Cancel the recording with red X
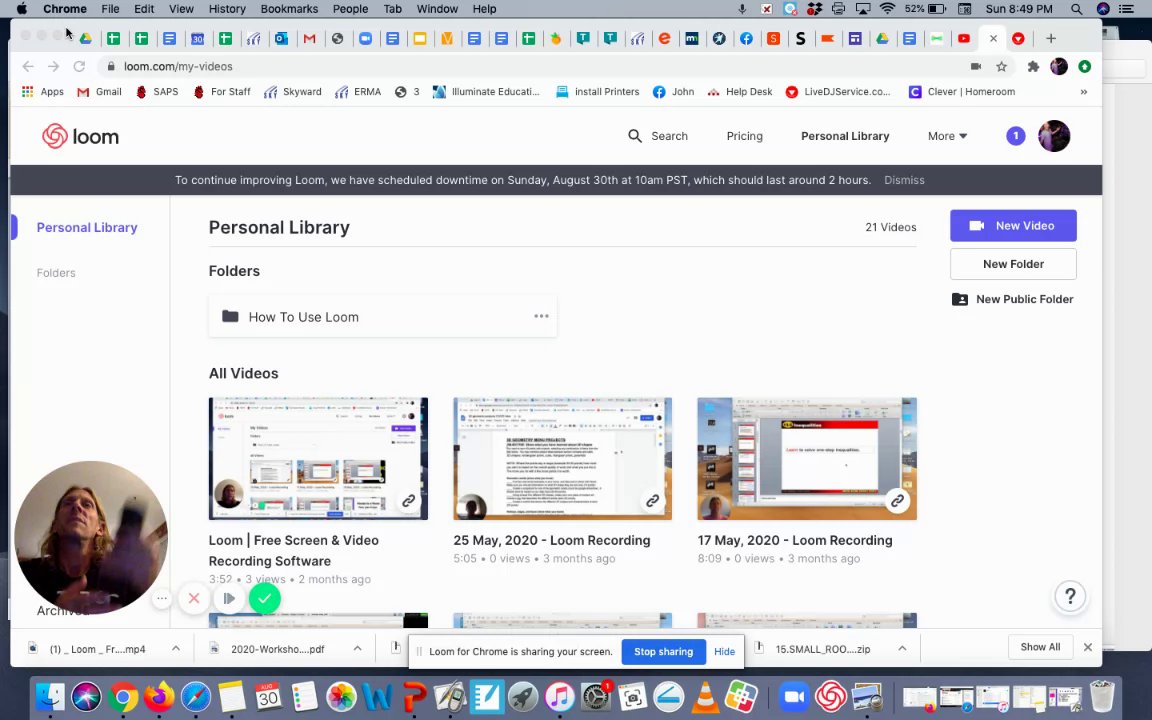 (194, 598)
